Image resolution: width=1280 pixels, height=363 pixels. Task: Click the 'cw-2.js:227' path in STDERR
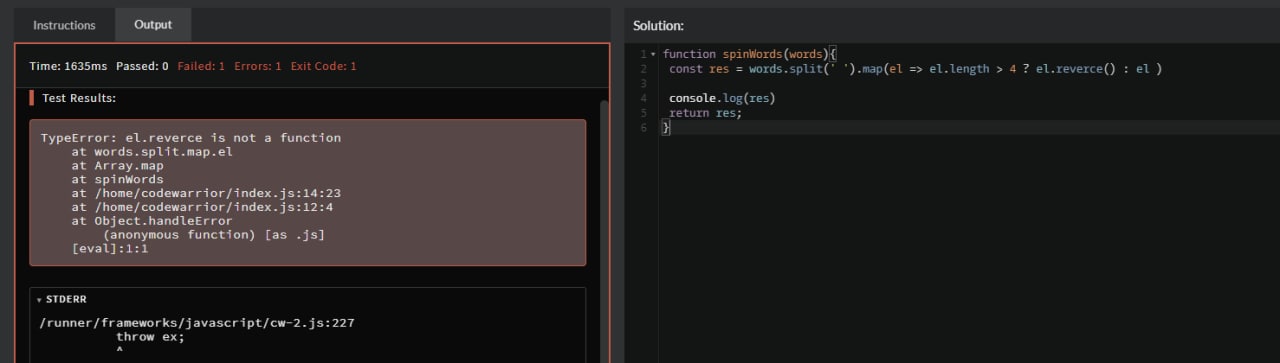tap(197, 323)
